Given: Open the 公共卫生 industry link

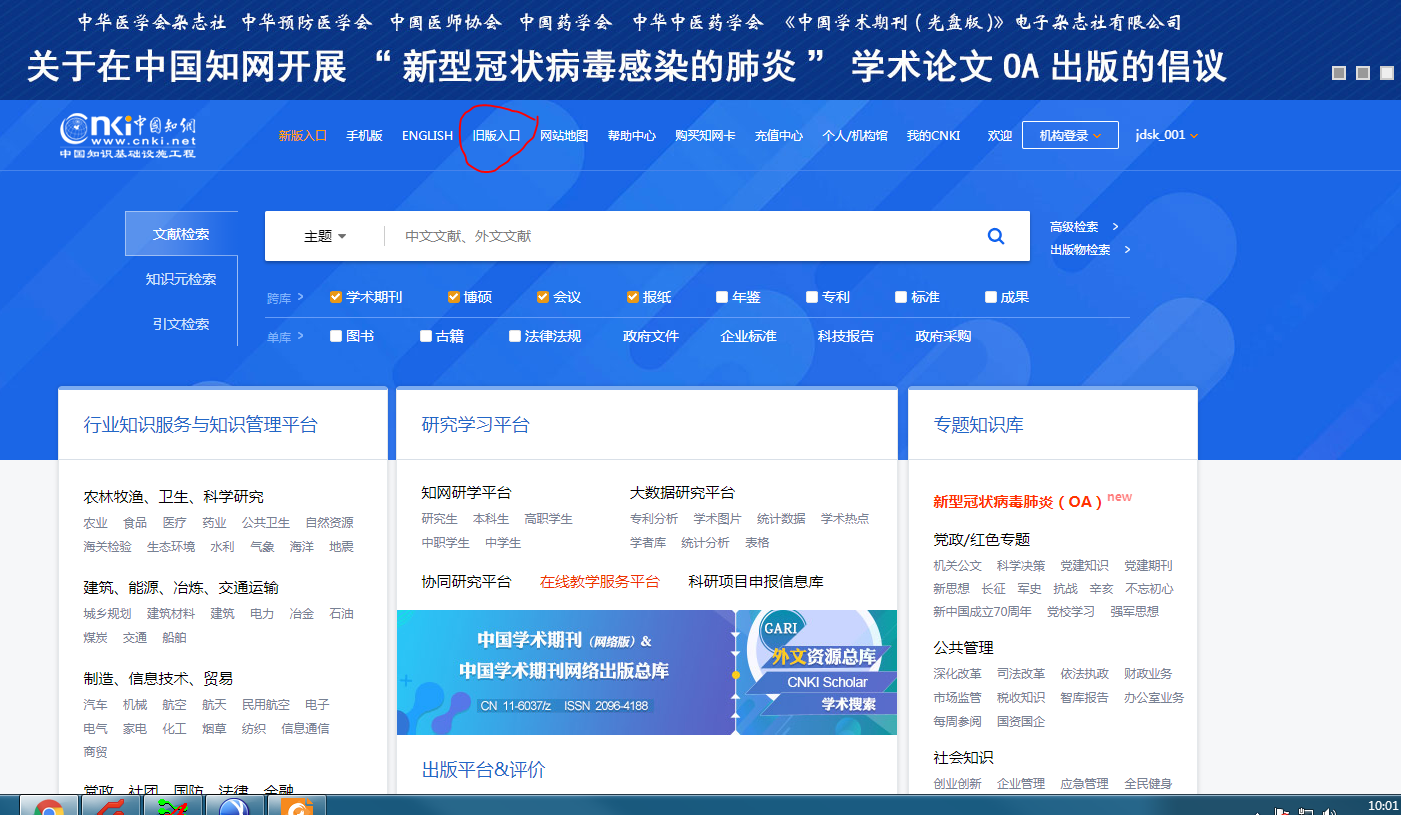Looking at the screenshot, I should 266,522.
